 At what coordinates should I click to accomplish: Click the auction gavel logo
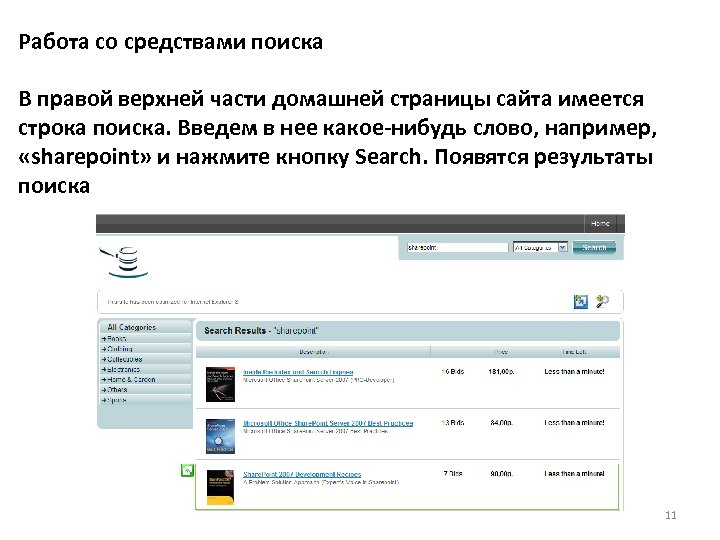pos(124,261)
